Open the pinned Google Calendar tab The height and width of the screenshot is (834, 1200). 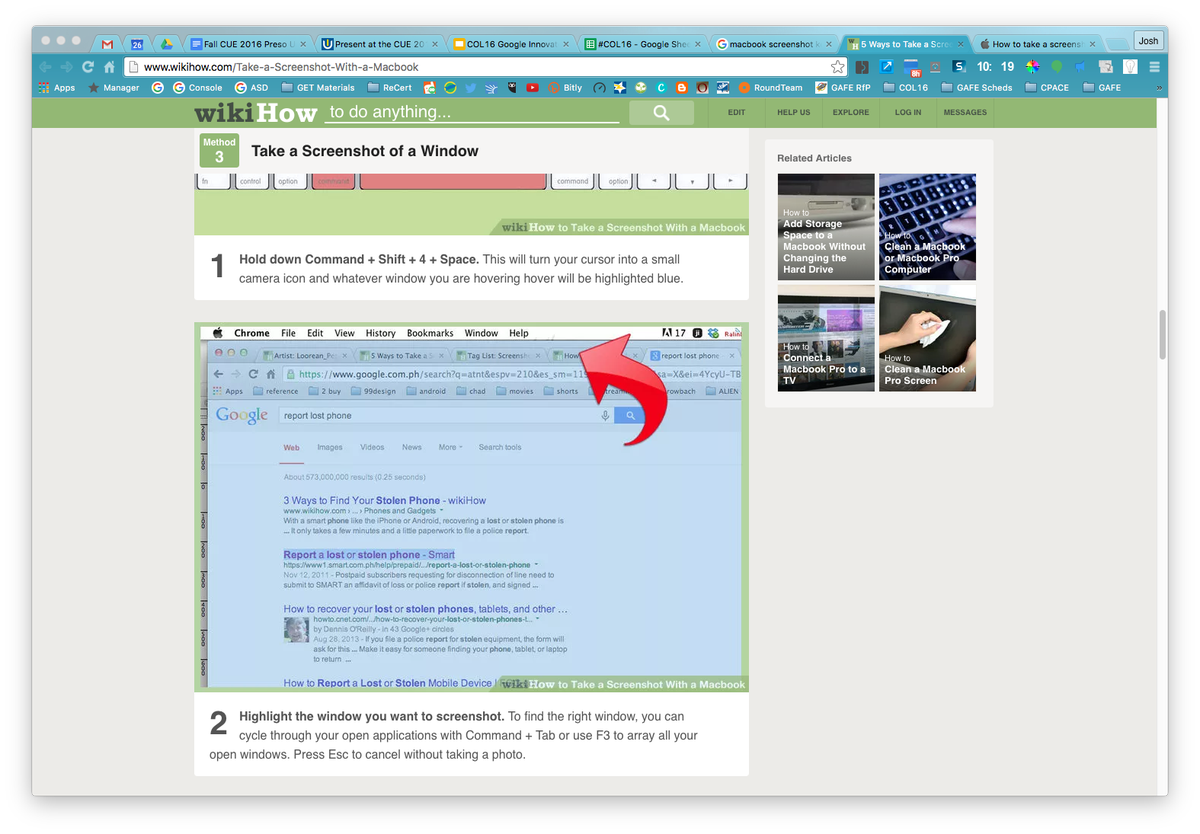(x=137, y=44)
